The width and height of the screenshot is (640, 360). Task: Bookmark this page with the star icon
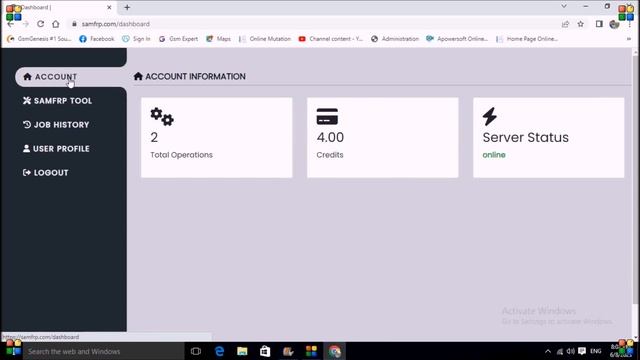click(580, 24)
